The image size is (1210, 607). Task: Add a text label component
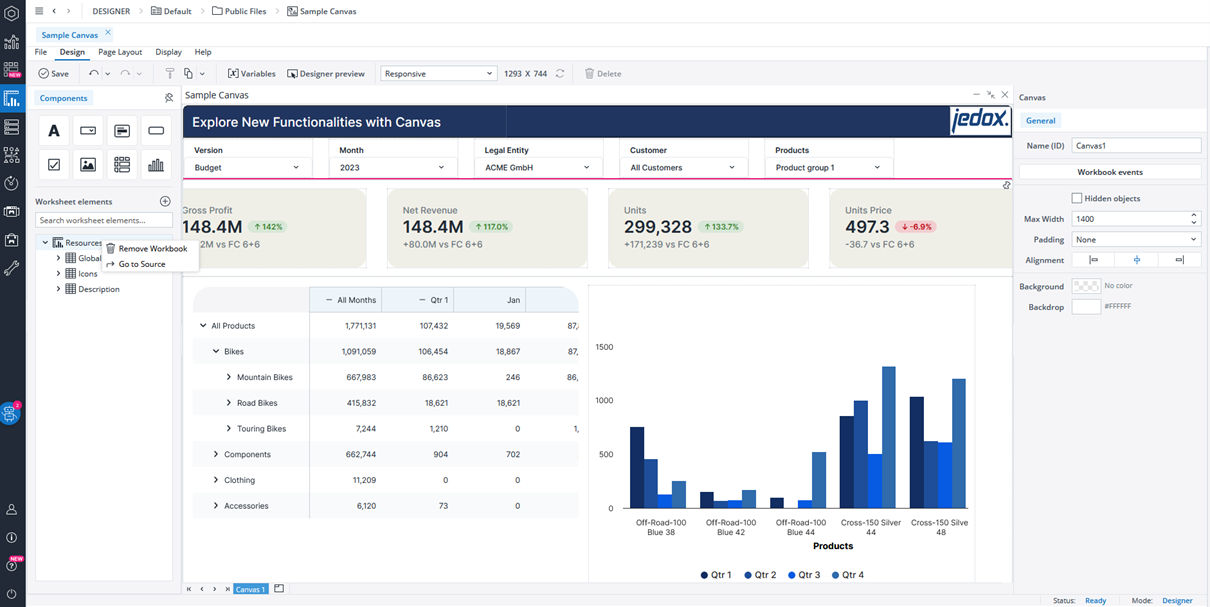click(54, 131)
